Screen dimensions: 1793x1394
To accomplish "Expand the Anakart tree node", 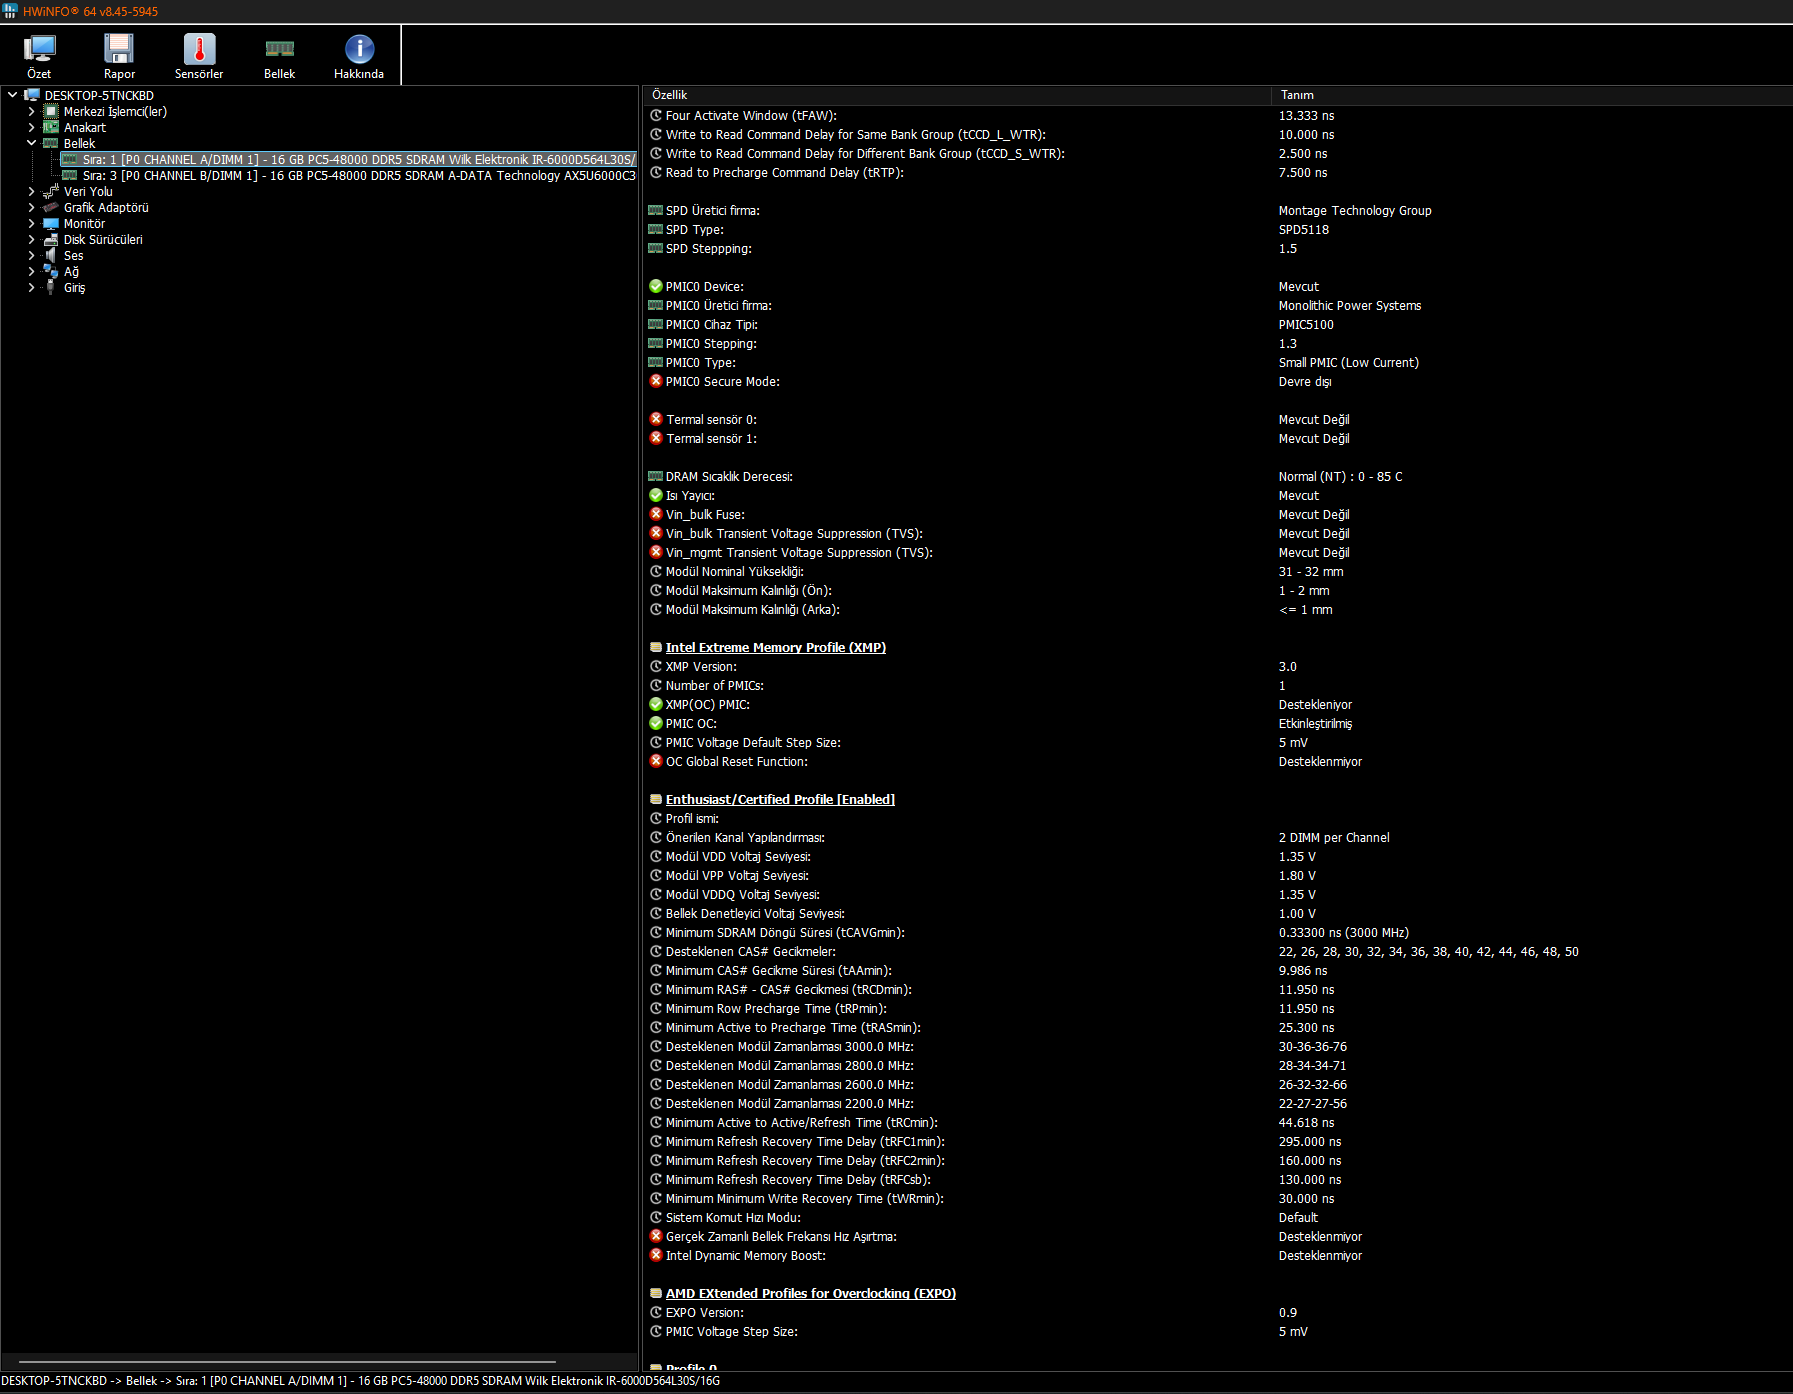I will (31, 127).
